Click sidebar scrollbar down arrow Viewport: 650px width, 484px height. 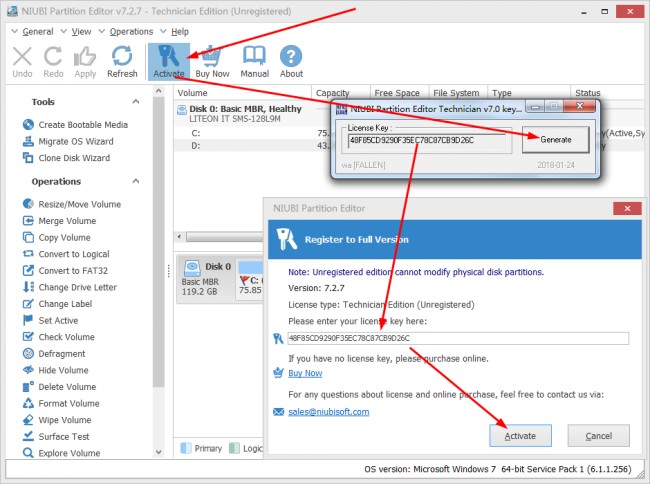158,452
